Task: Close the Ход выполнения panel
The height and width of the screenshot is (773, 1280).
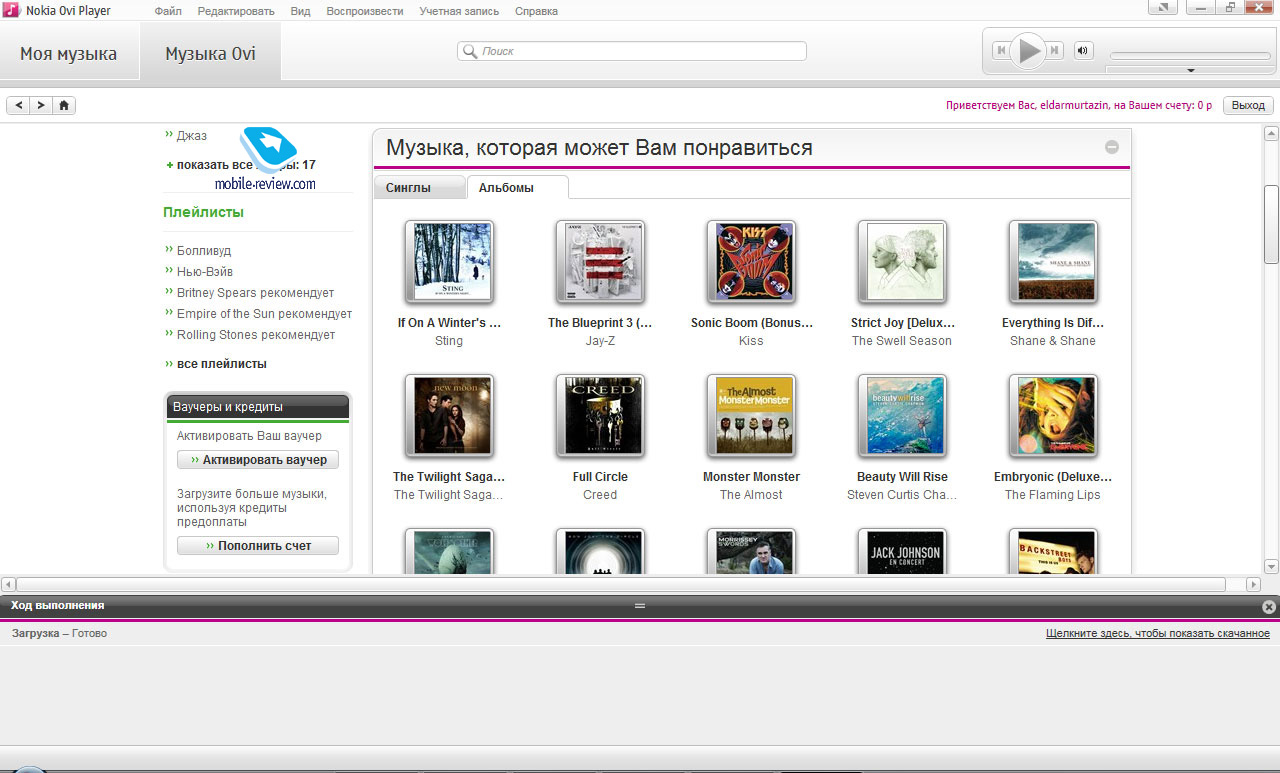Action: pos(1269,606)
